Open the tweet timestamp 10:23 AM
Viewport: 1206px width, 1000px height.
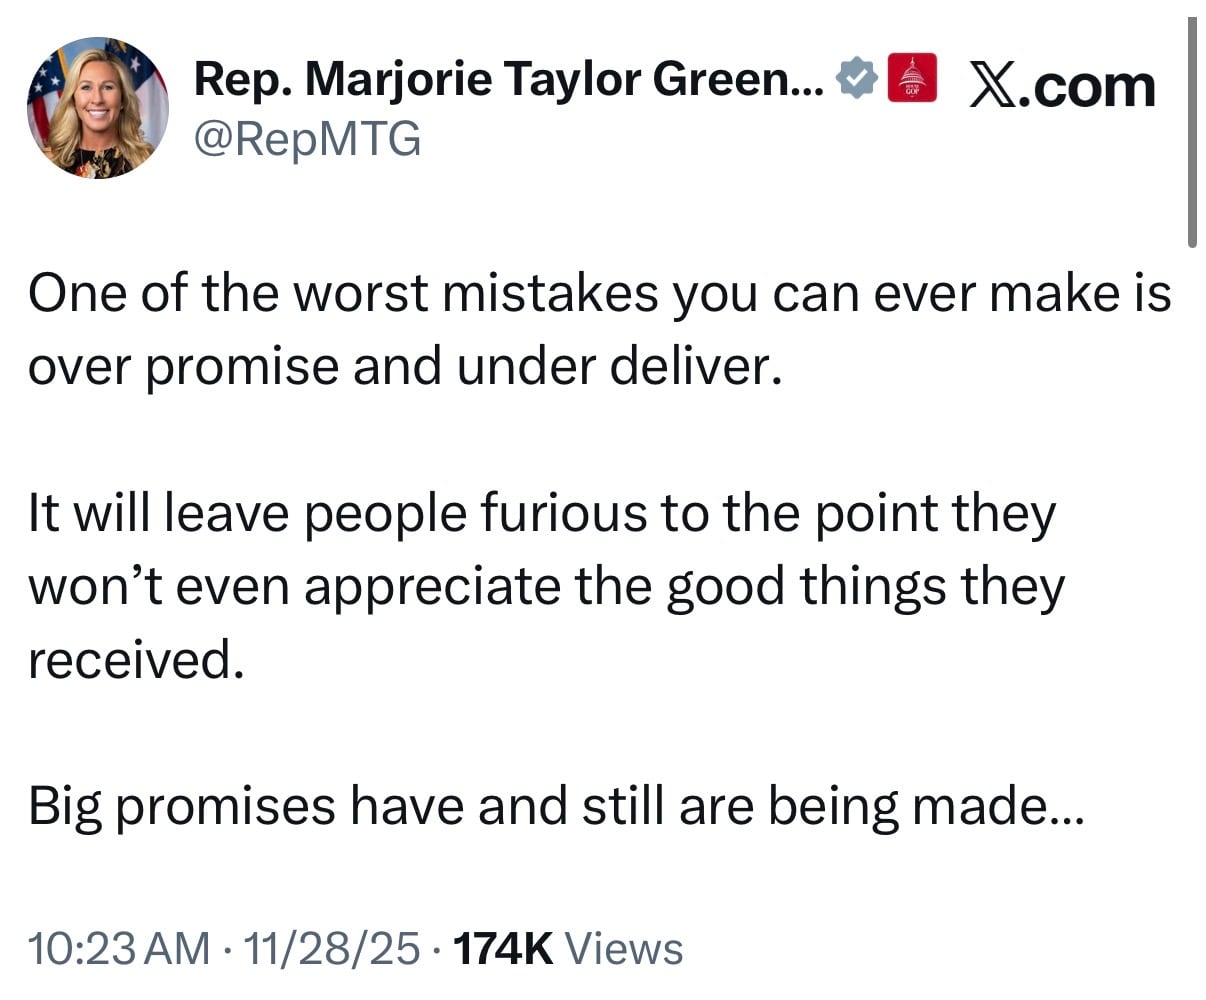click(x=118, y=944)
